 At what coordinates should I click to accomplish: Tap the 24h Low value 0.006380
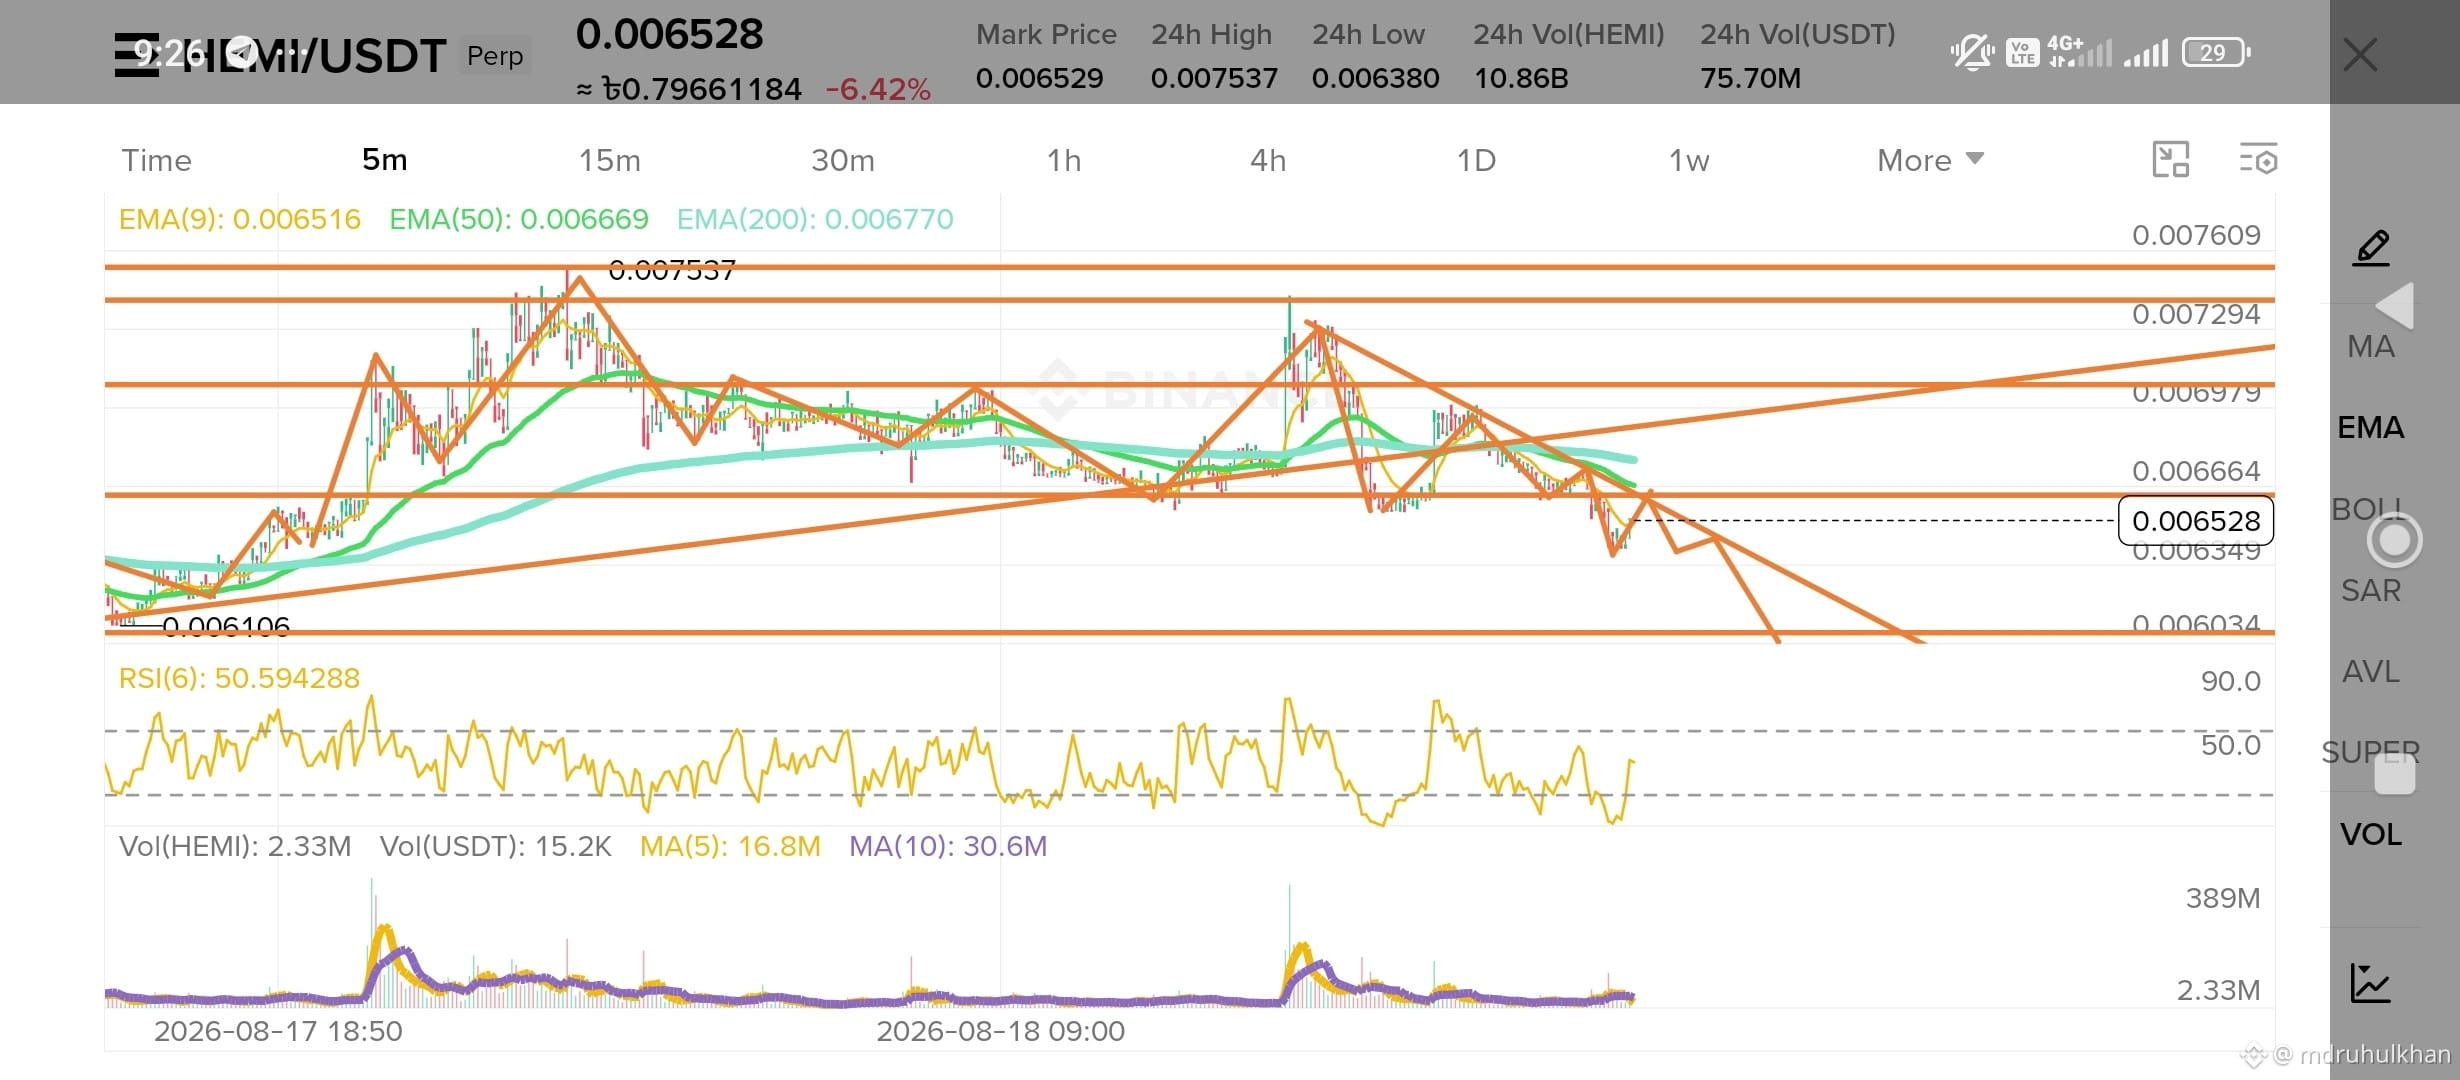point(1375,78)
